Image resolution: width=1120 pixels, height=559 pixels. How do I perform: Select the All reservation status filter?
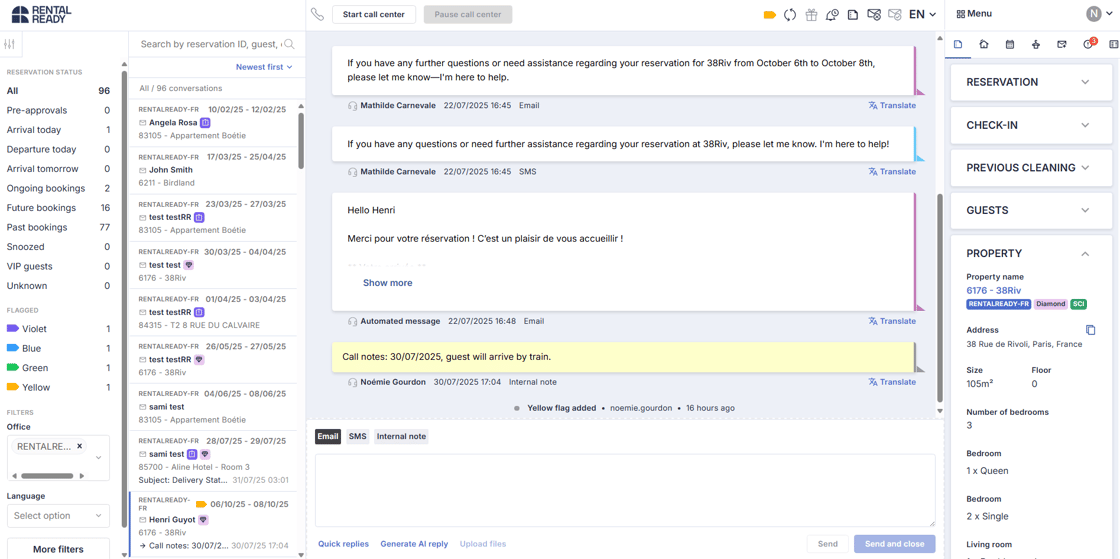(x=58, y=91)
